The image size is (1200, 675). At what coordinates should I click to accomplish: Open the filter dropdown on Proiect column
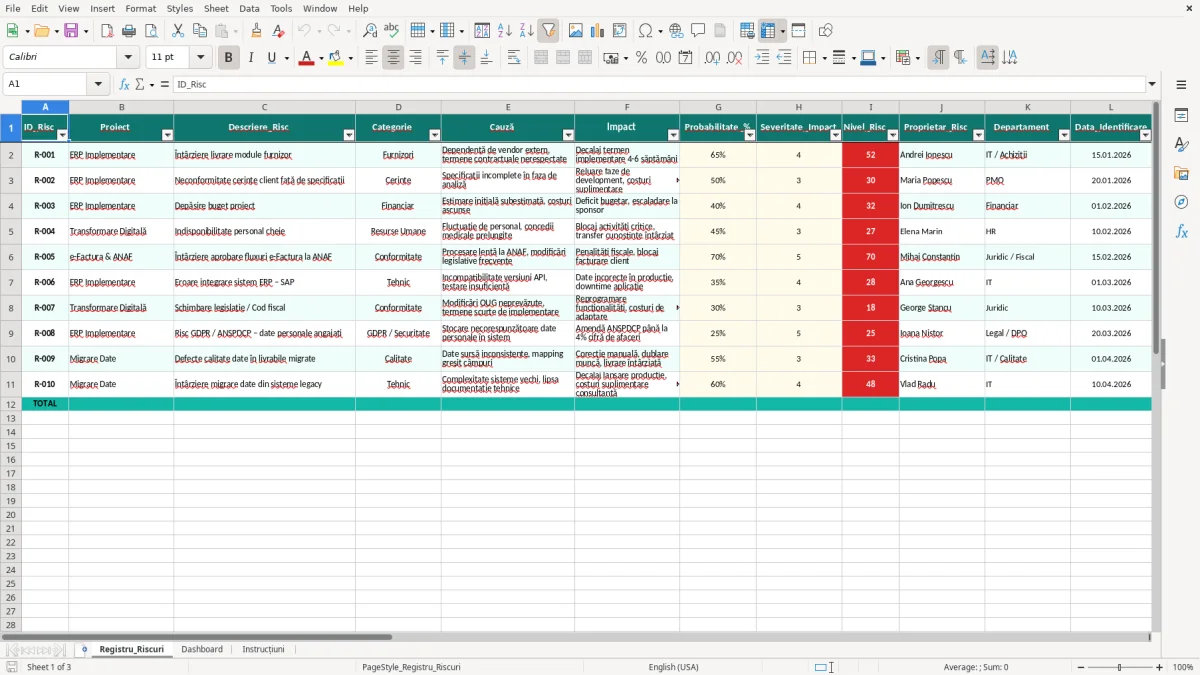[167, 135]
